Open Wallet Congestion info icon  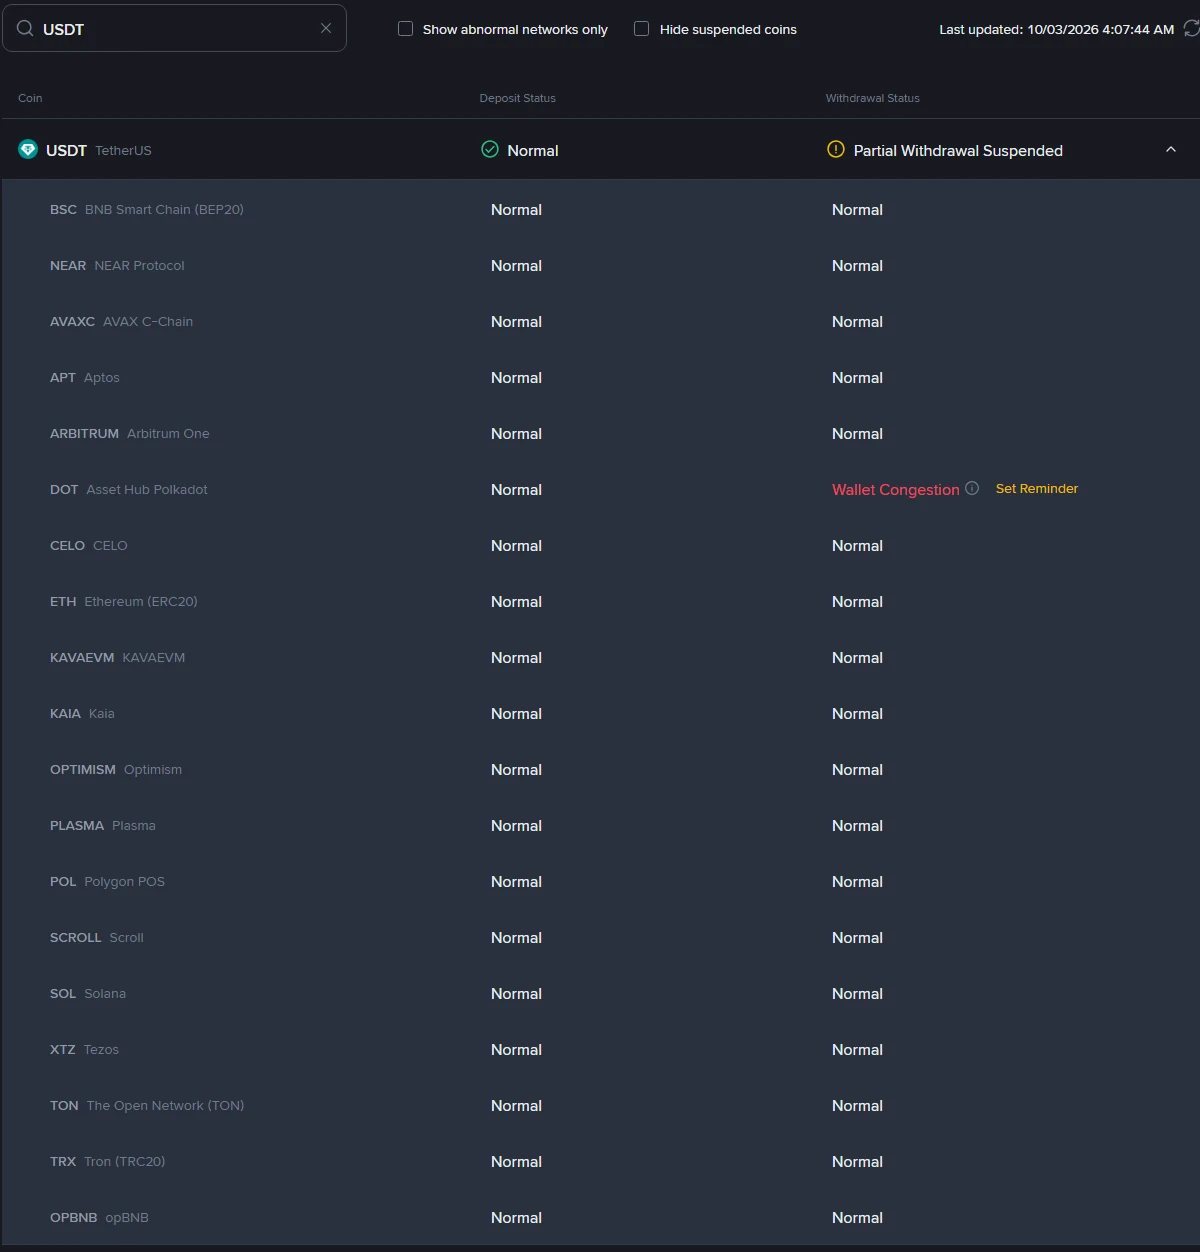(x=972, y=488)
